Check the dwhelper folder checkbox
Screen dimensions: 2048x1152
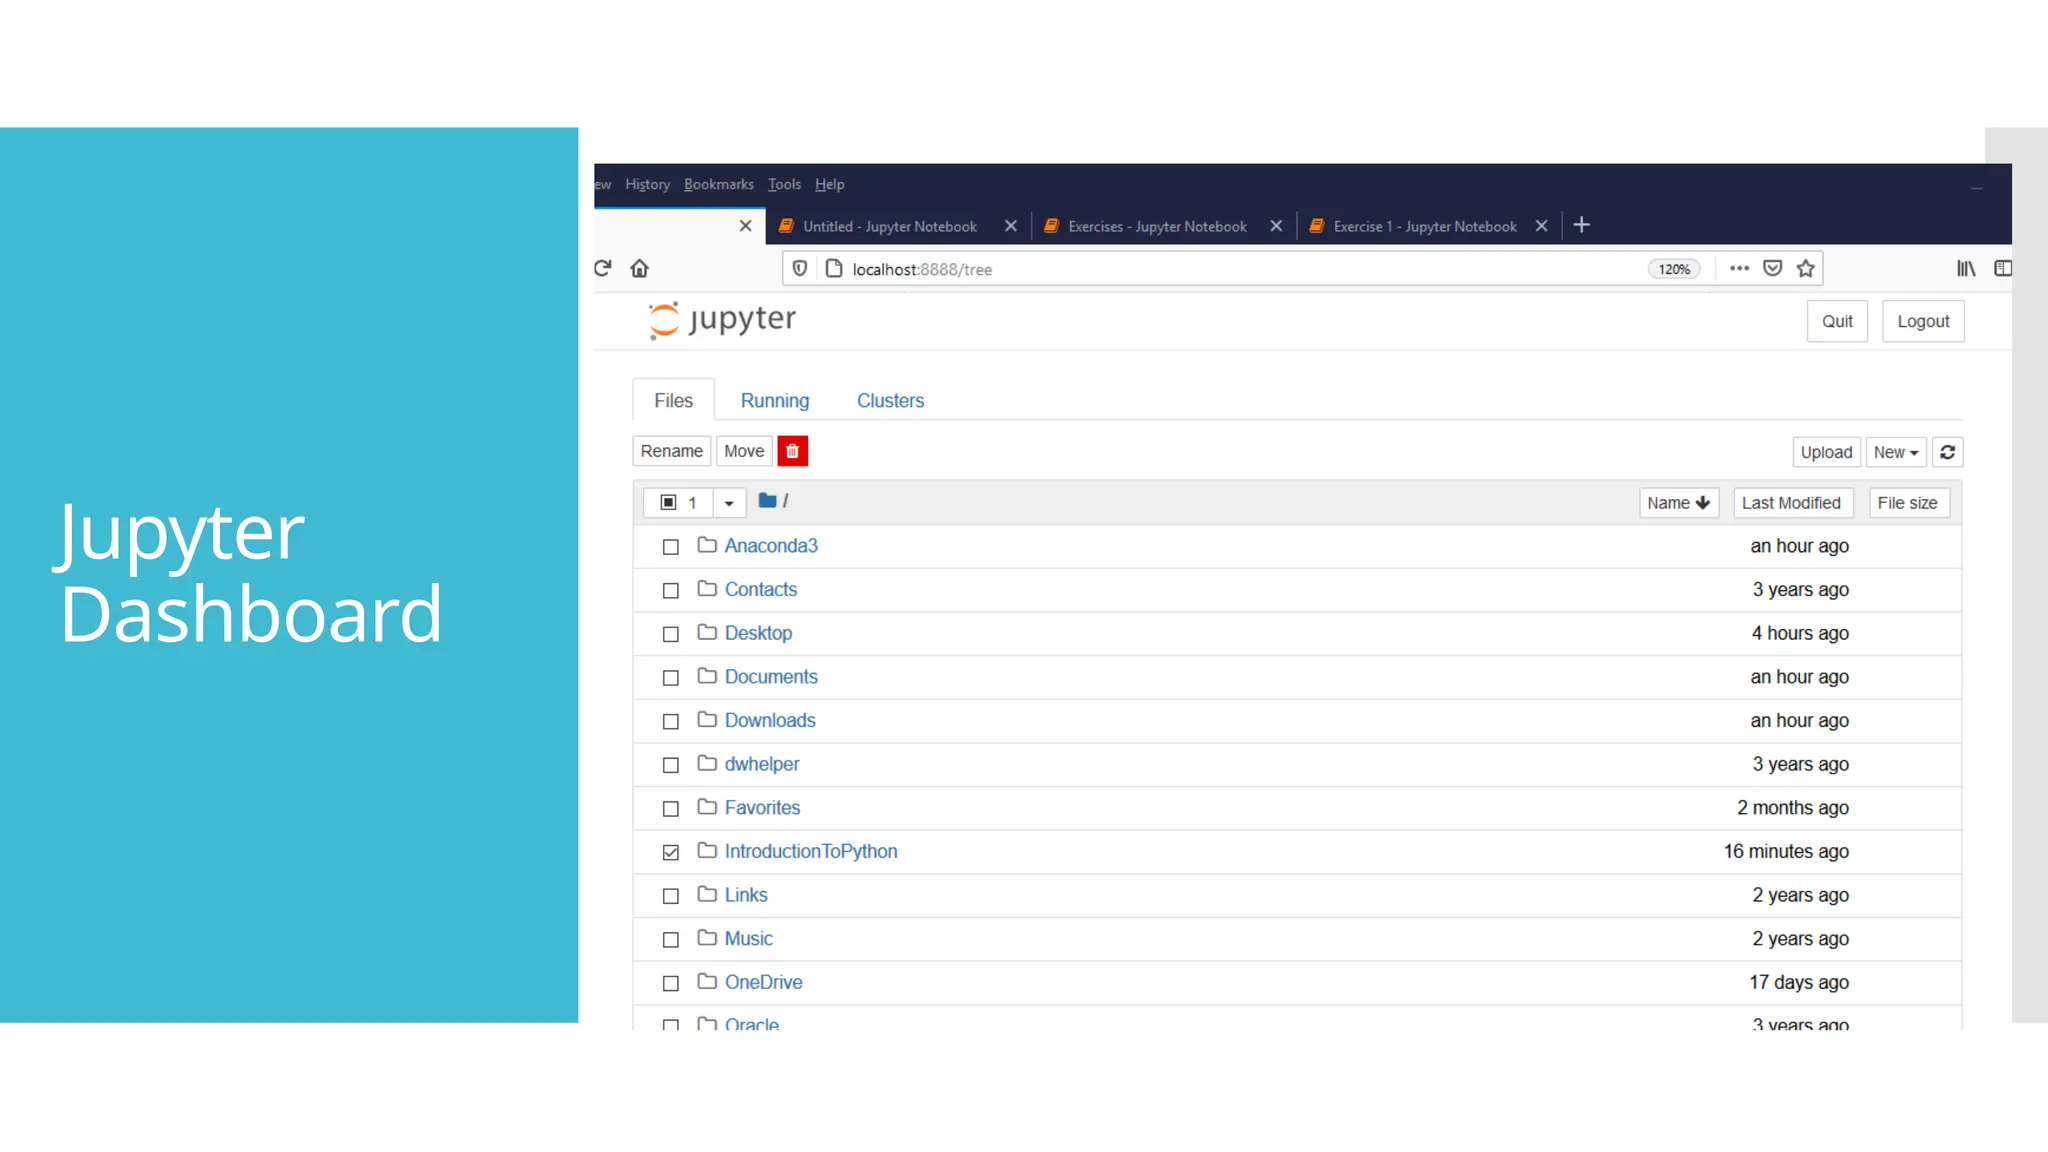671,765
